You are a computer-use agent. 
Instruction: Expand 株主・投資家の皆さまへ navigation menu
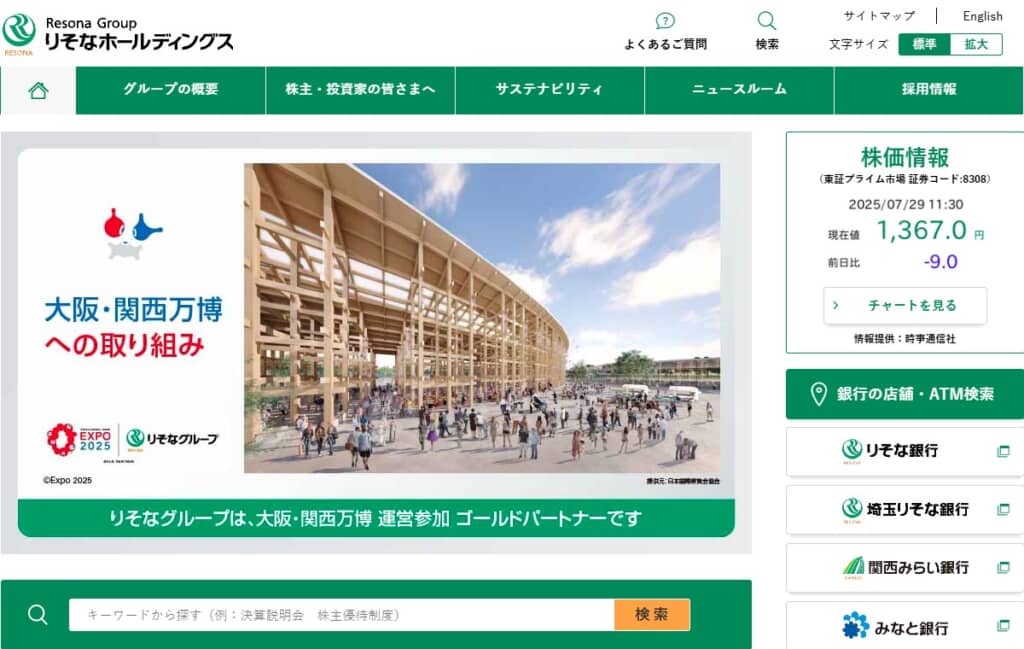coord(360,90)
